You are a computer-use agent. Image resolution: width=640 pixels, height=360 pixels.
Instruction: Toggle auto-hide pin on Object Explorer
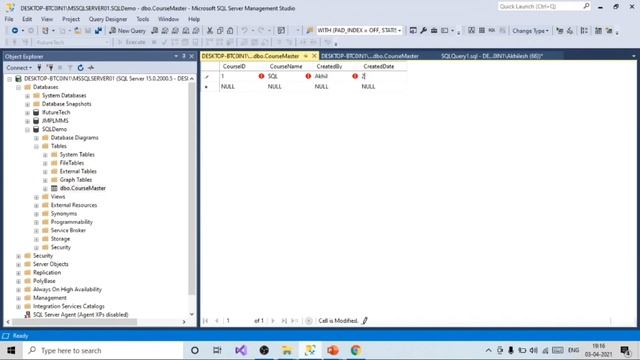[x=184, y=56]
